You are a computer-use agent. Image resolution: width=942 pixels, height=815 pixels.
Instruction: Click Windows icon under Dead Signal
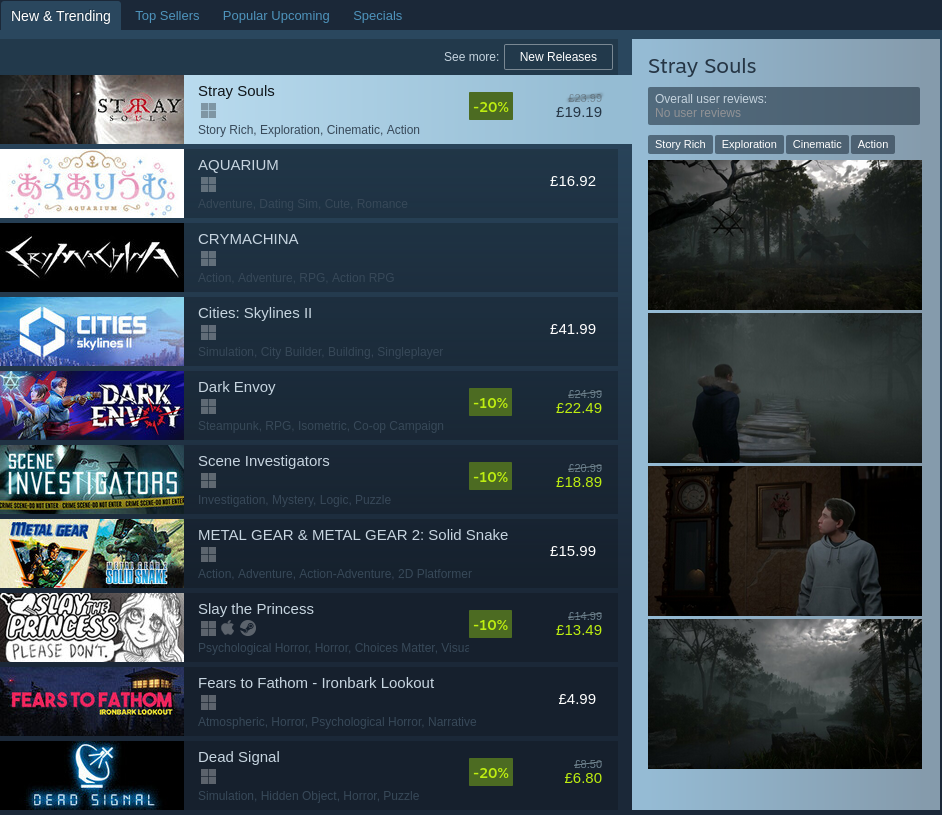pos(208,777)
